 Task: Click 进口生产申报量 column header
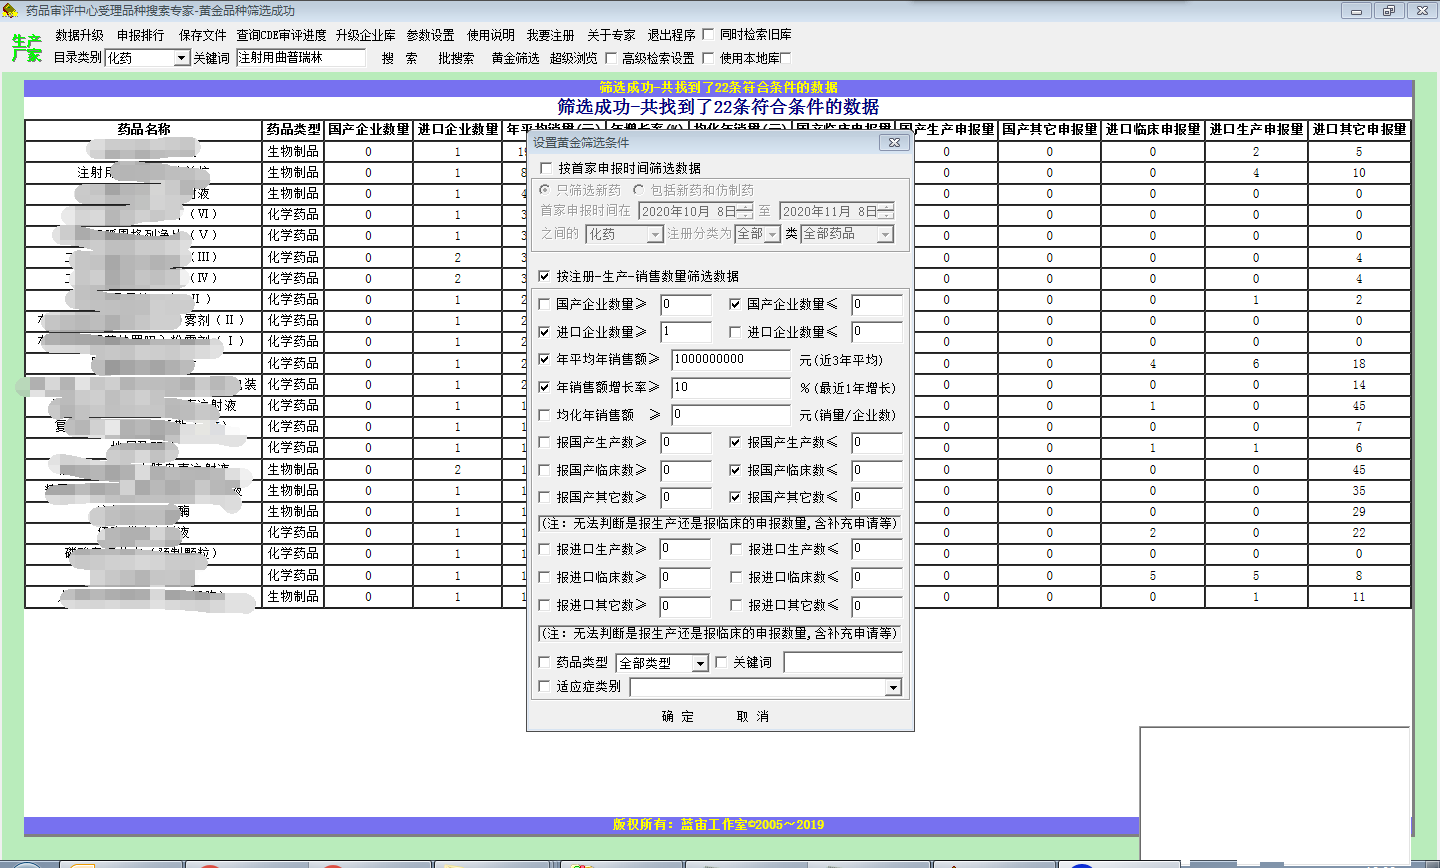point(1256,130)
